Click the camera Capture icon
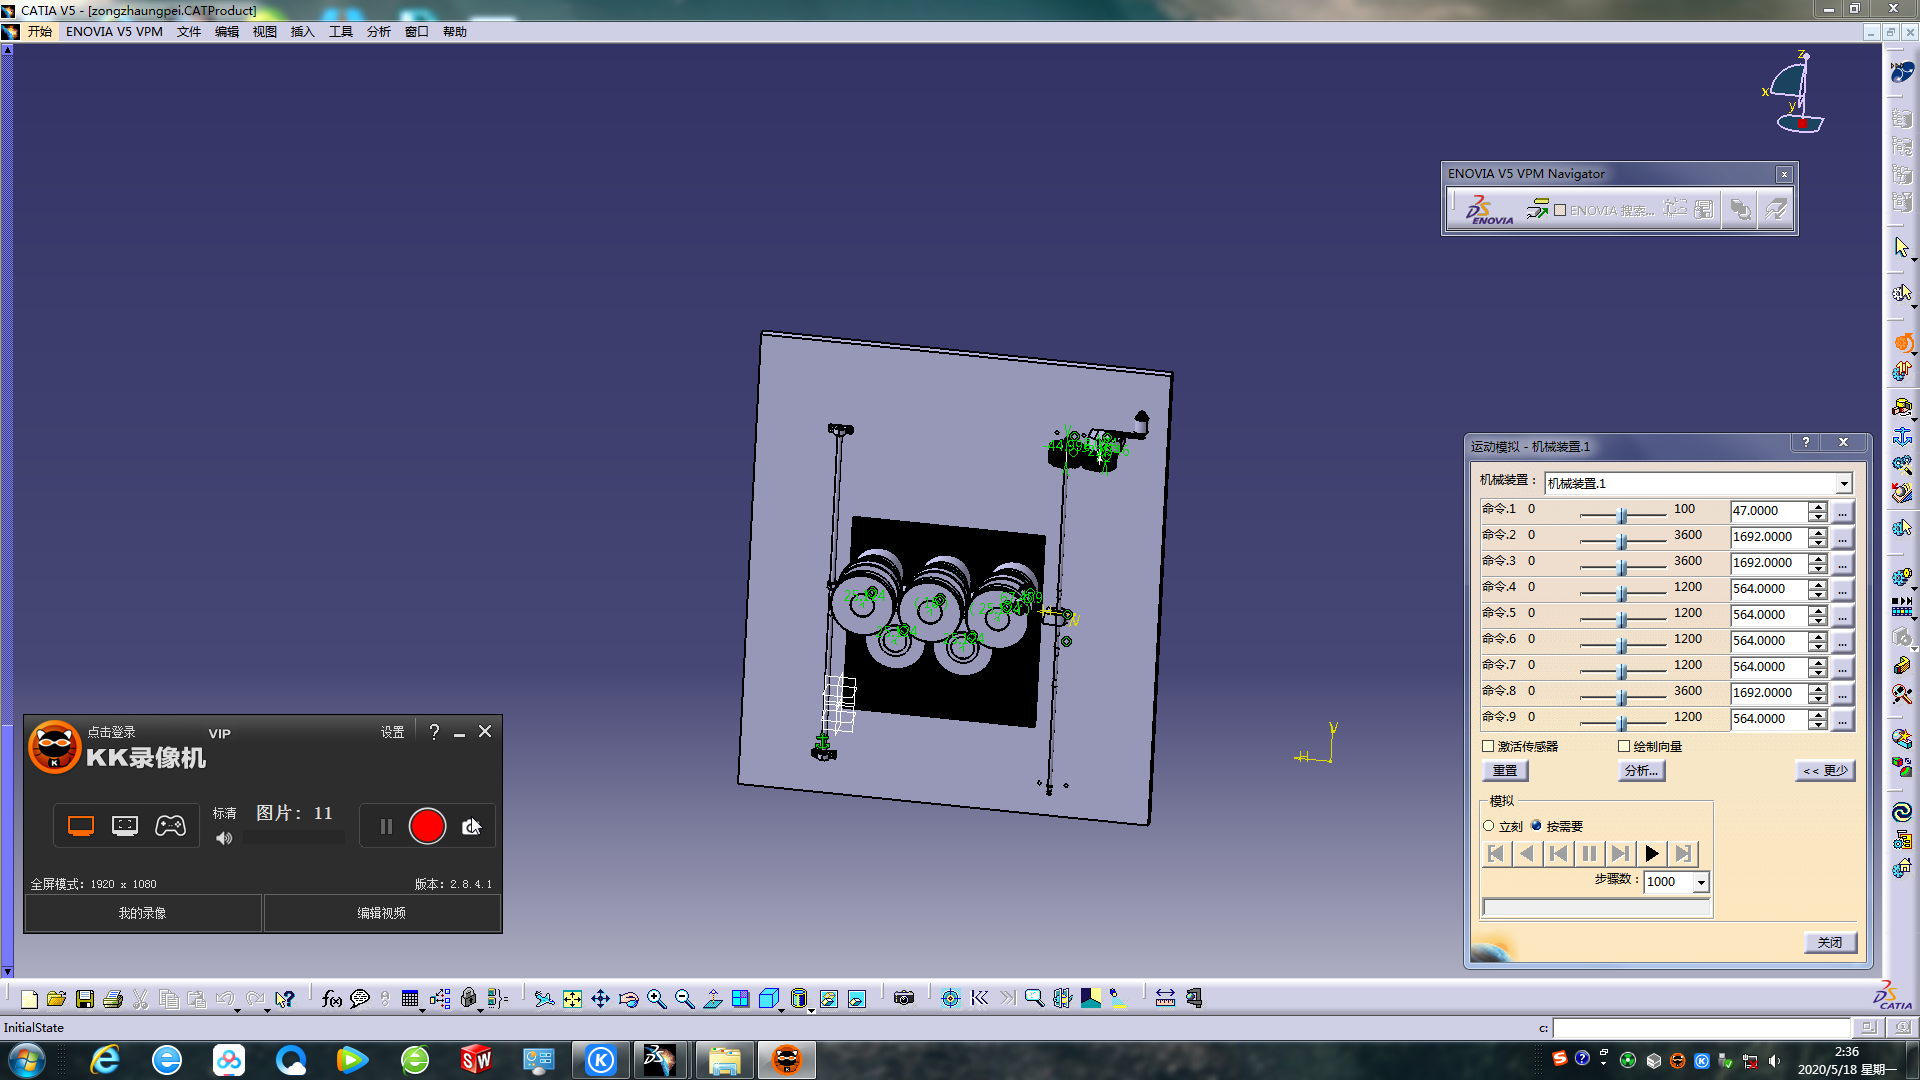Screen dimensions: 1920x1080 [904, 999]
